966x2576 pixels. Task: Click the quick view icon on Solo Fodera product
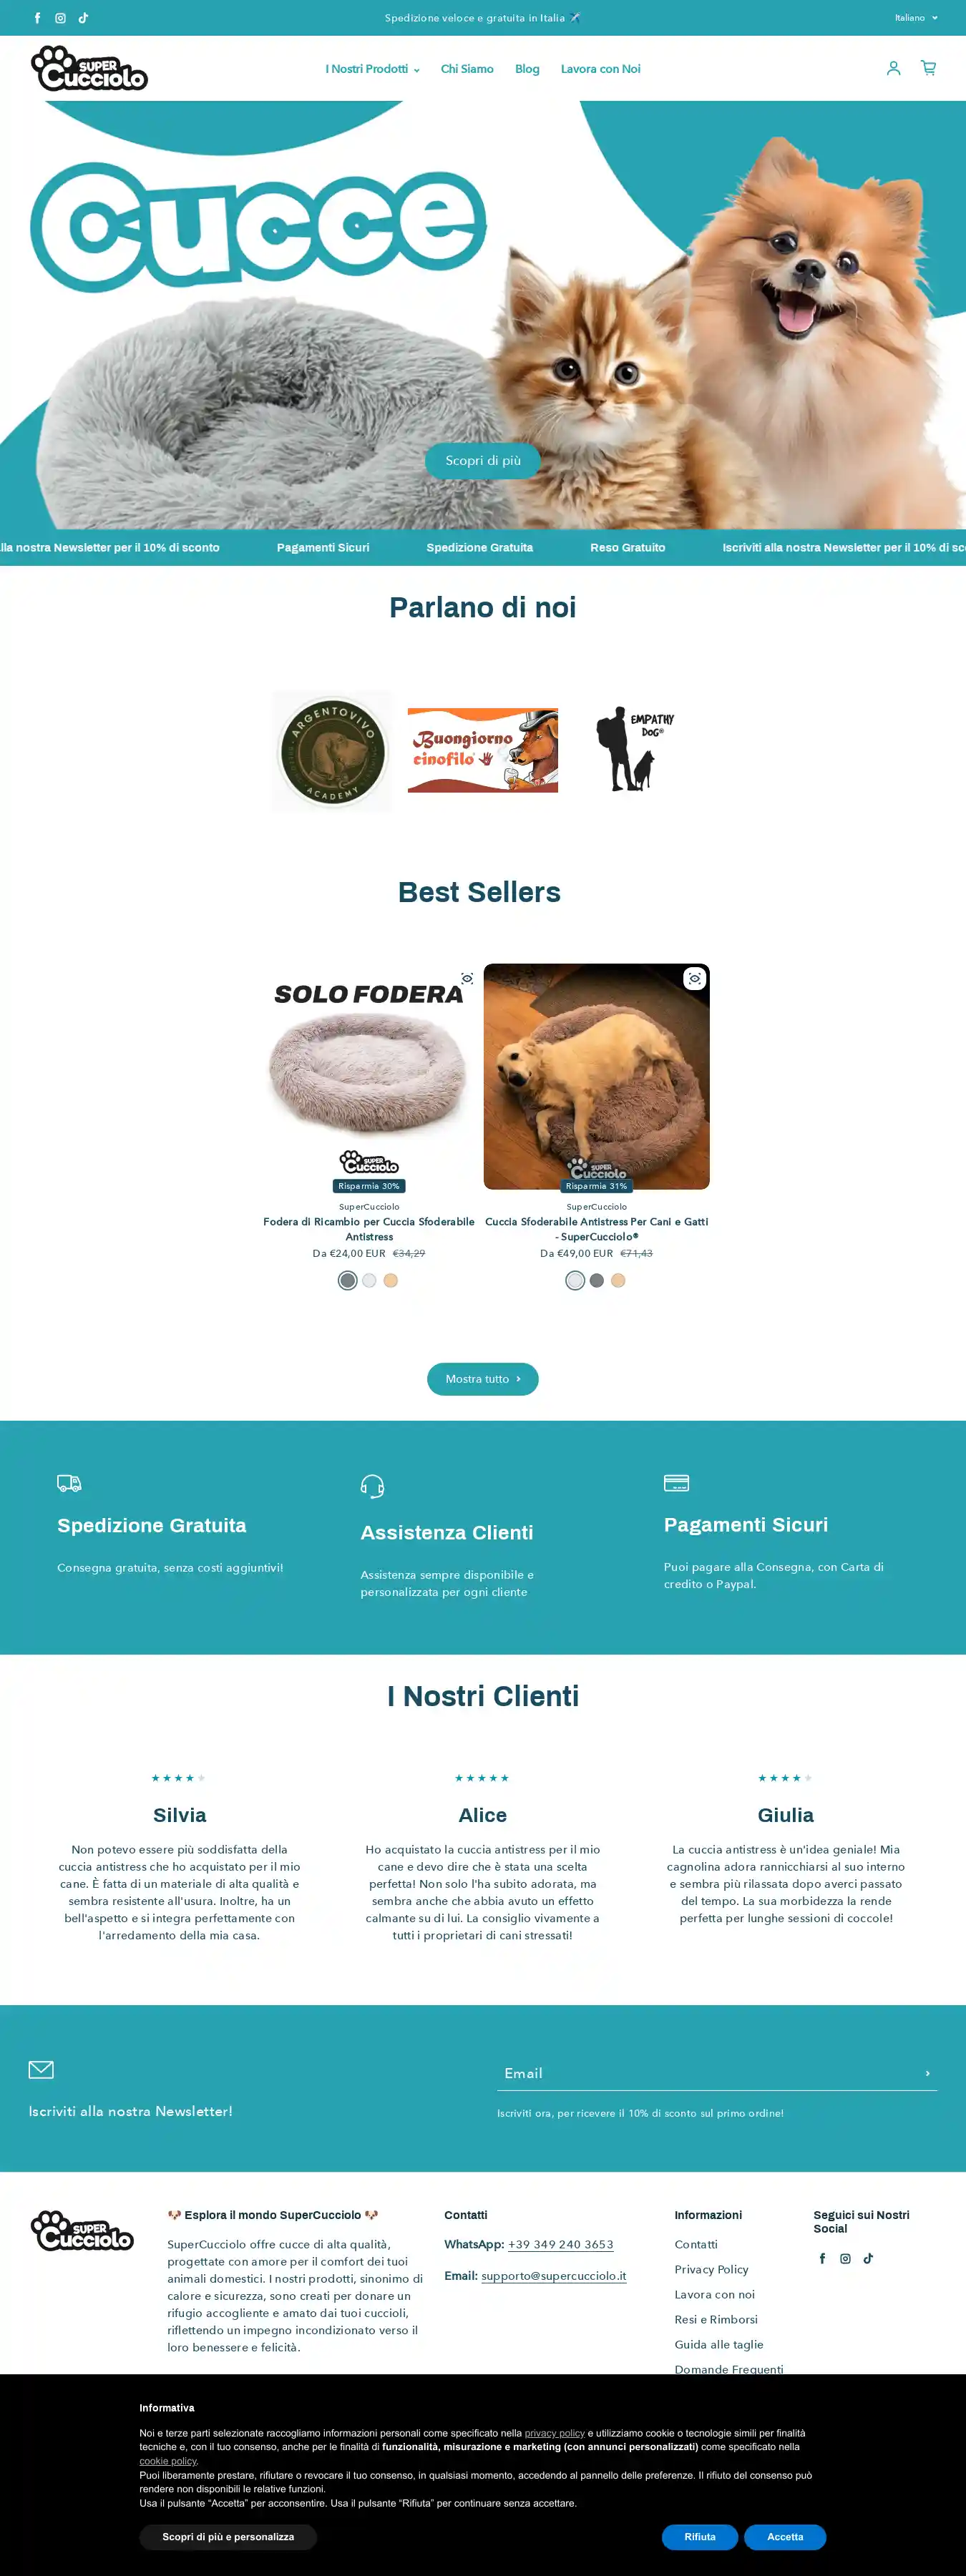pos(467,978)
